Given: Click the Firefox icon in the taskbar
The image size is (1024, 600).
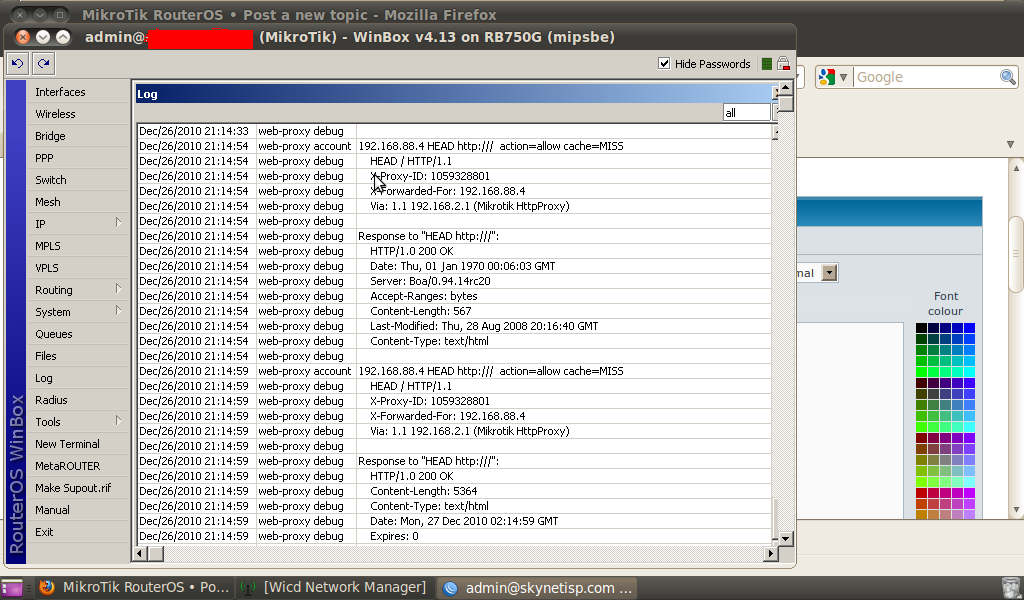Looking at the screenshot, I should tap(46, 587).
